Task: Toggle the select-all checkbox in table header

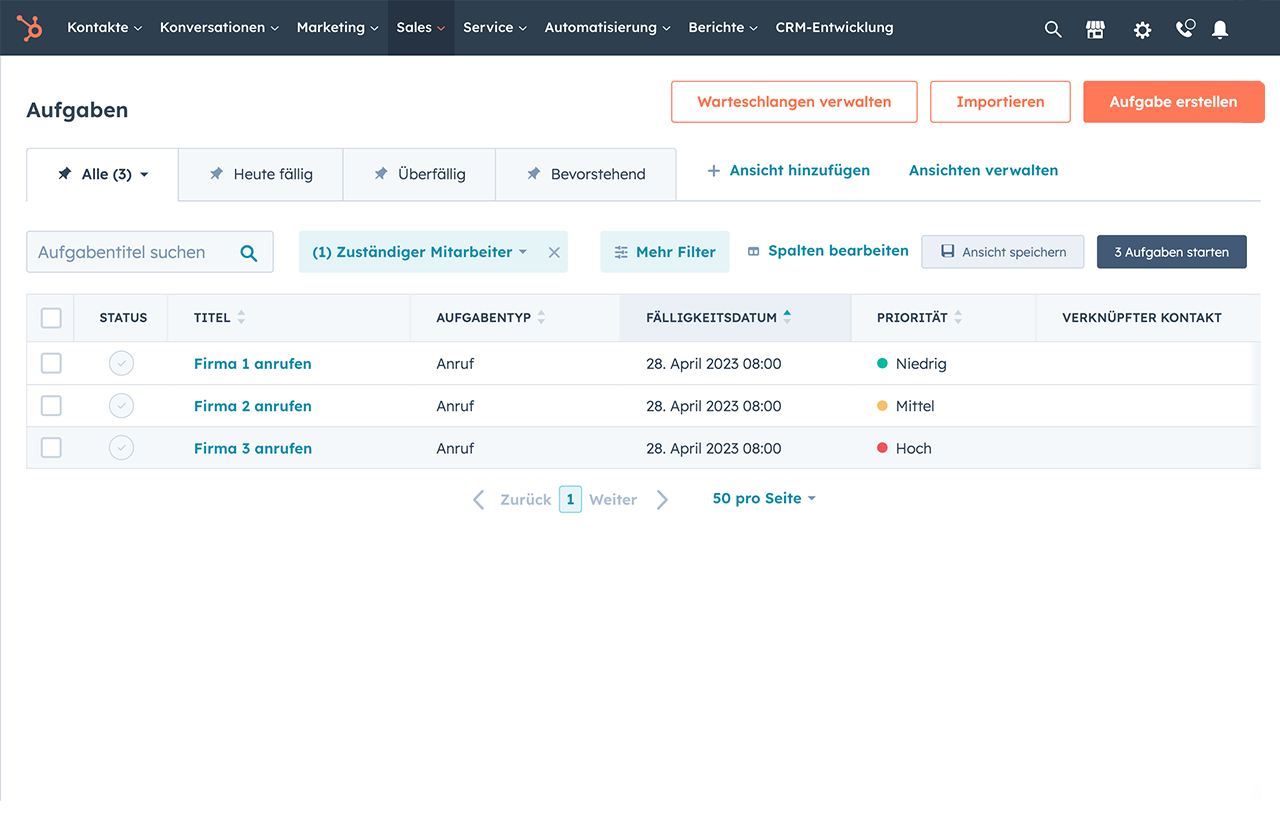Action: (51, 318)
